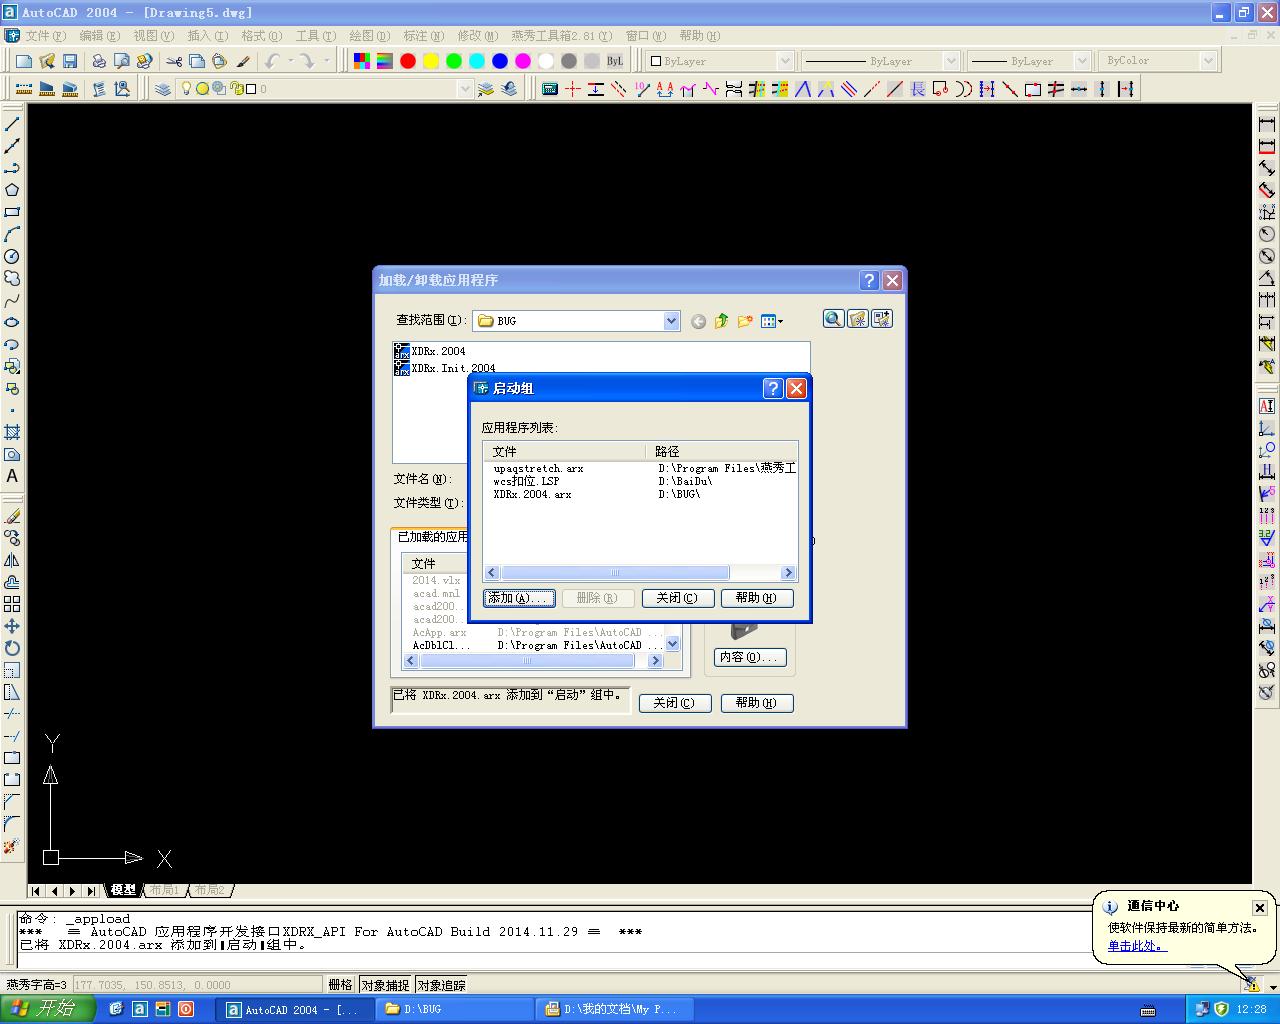Click the Redo arrow icon

click(x=307, y=61)
